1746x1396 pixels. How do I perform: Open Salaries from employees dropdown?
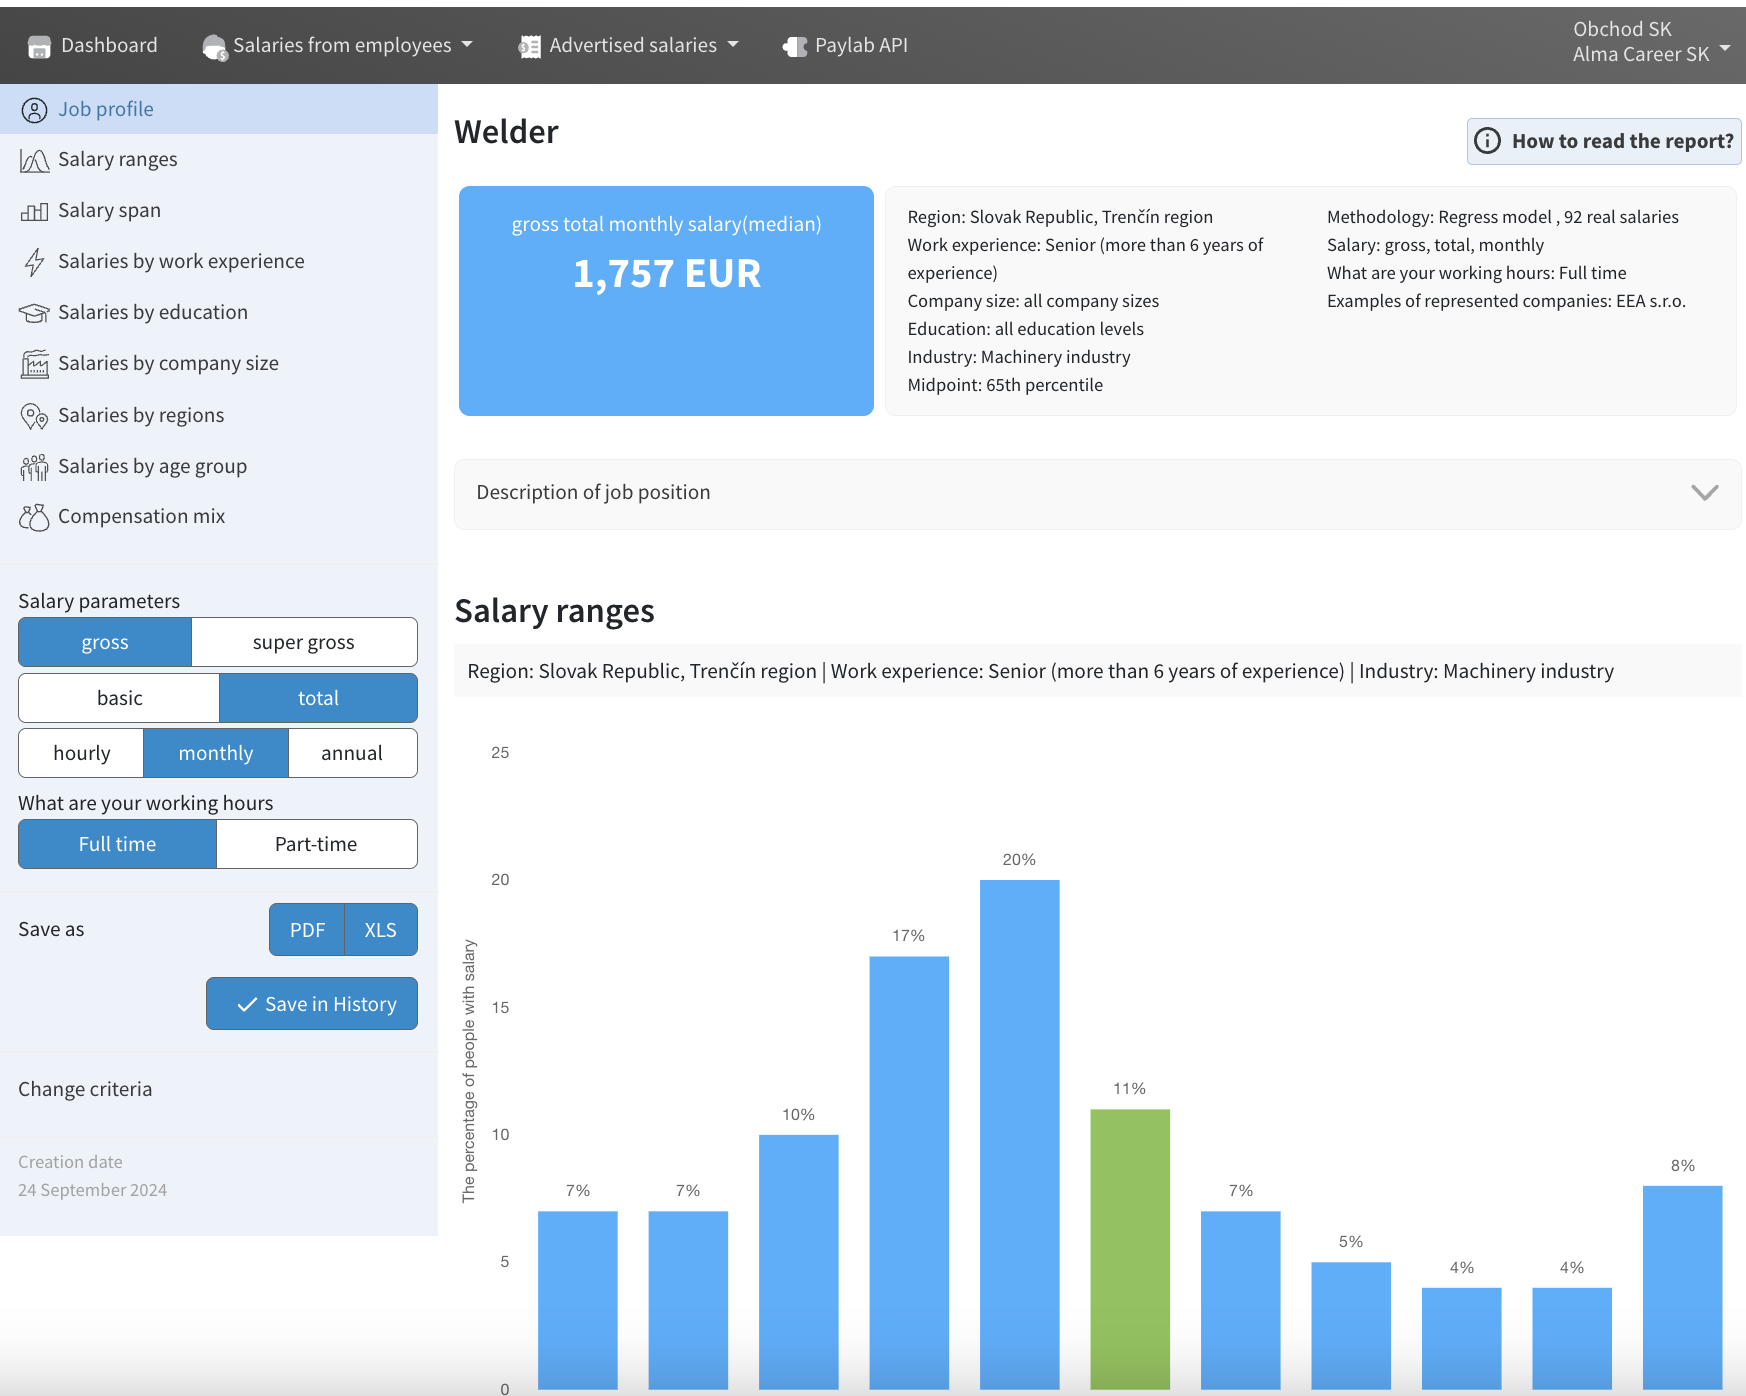tap(338, 45)
